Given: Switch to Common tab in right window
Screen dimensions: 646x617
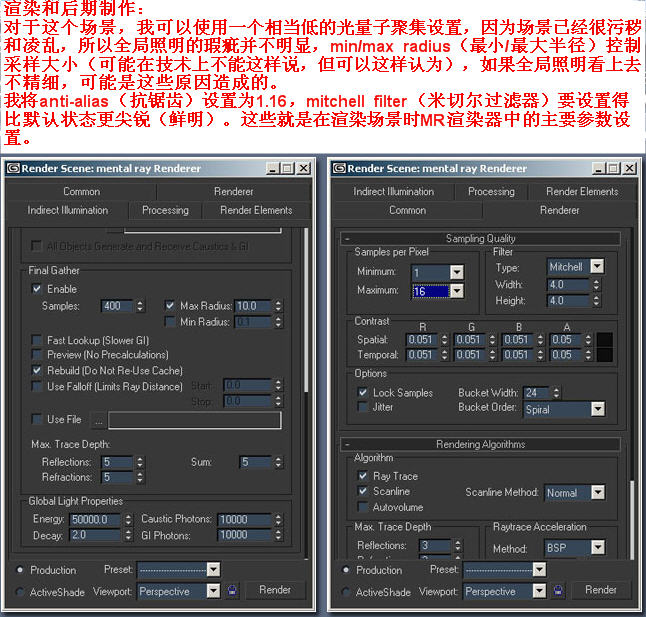Looking at the screenshot, I should tap(407, 210).
